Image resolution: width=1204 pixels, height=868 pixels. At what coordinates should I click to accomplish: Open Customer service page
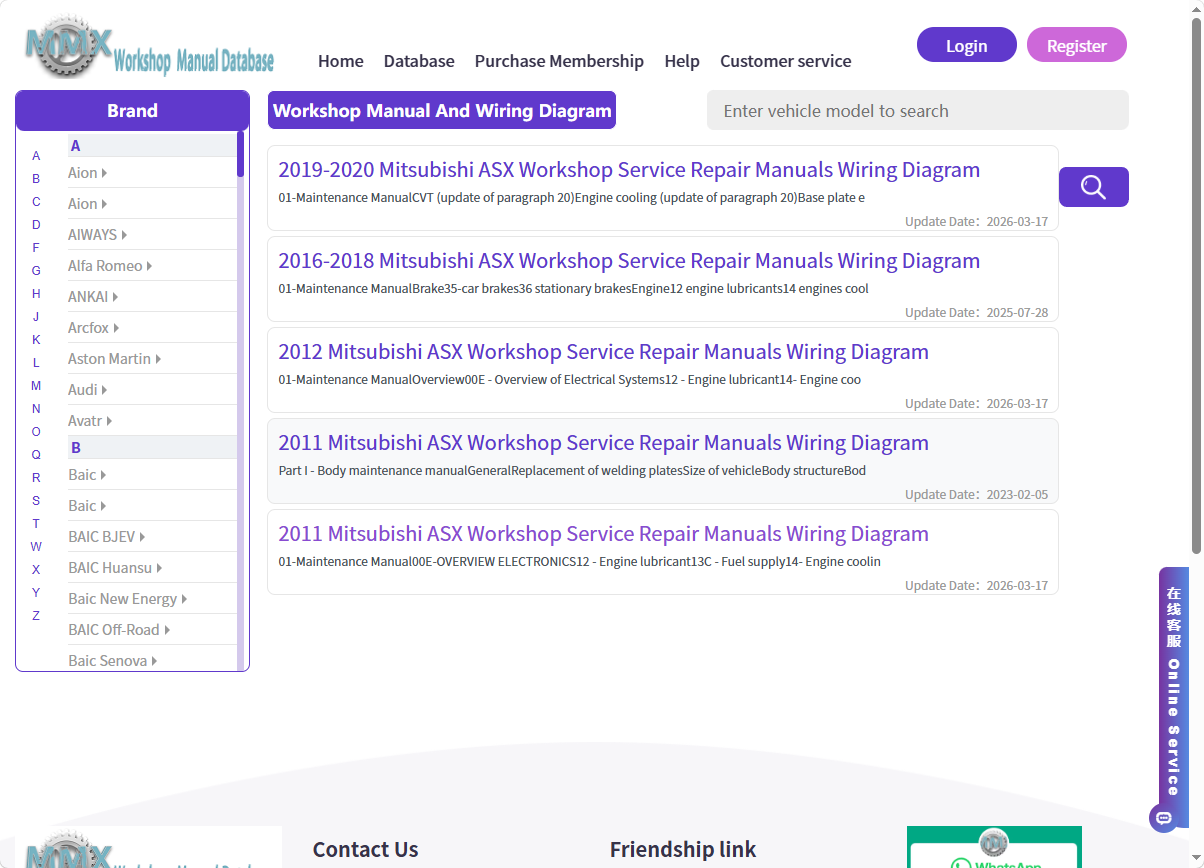pyautogui.click(x=786, y=61)
